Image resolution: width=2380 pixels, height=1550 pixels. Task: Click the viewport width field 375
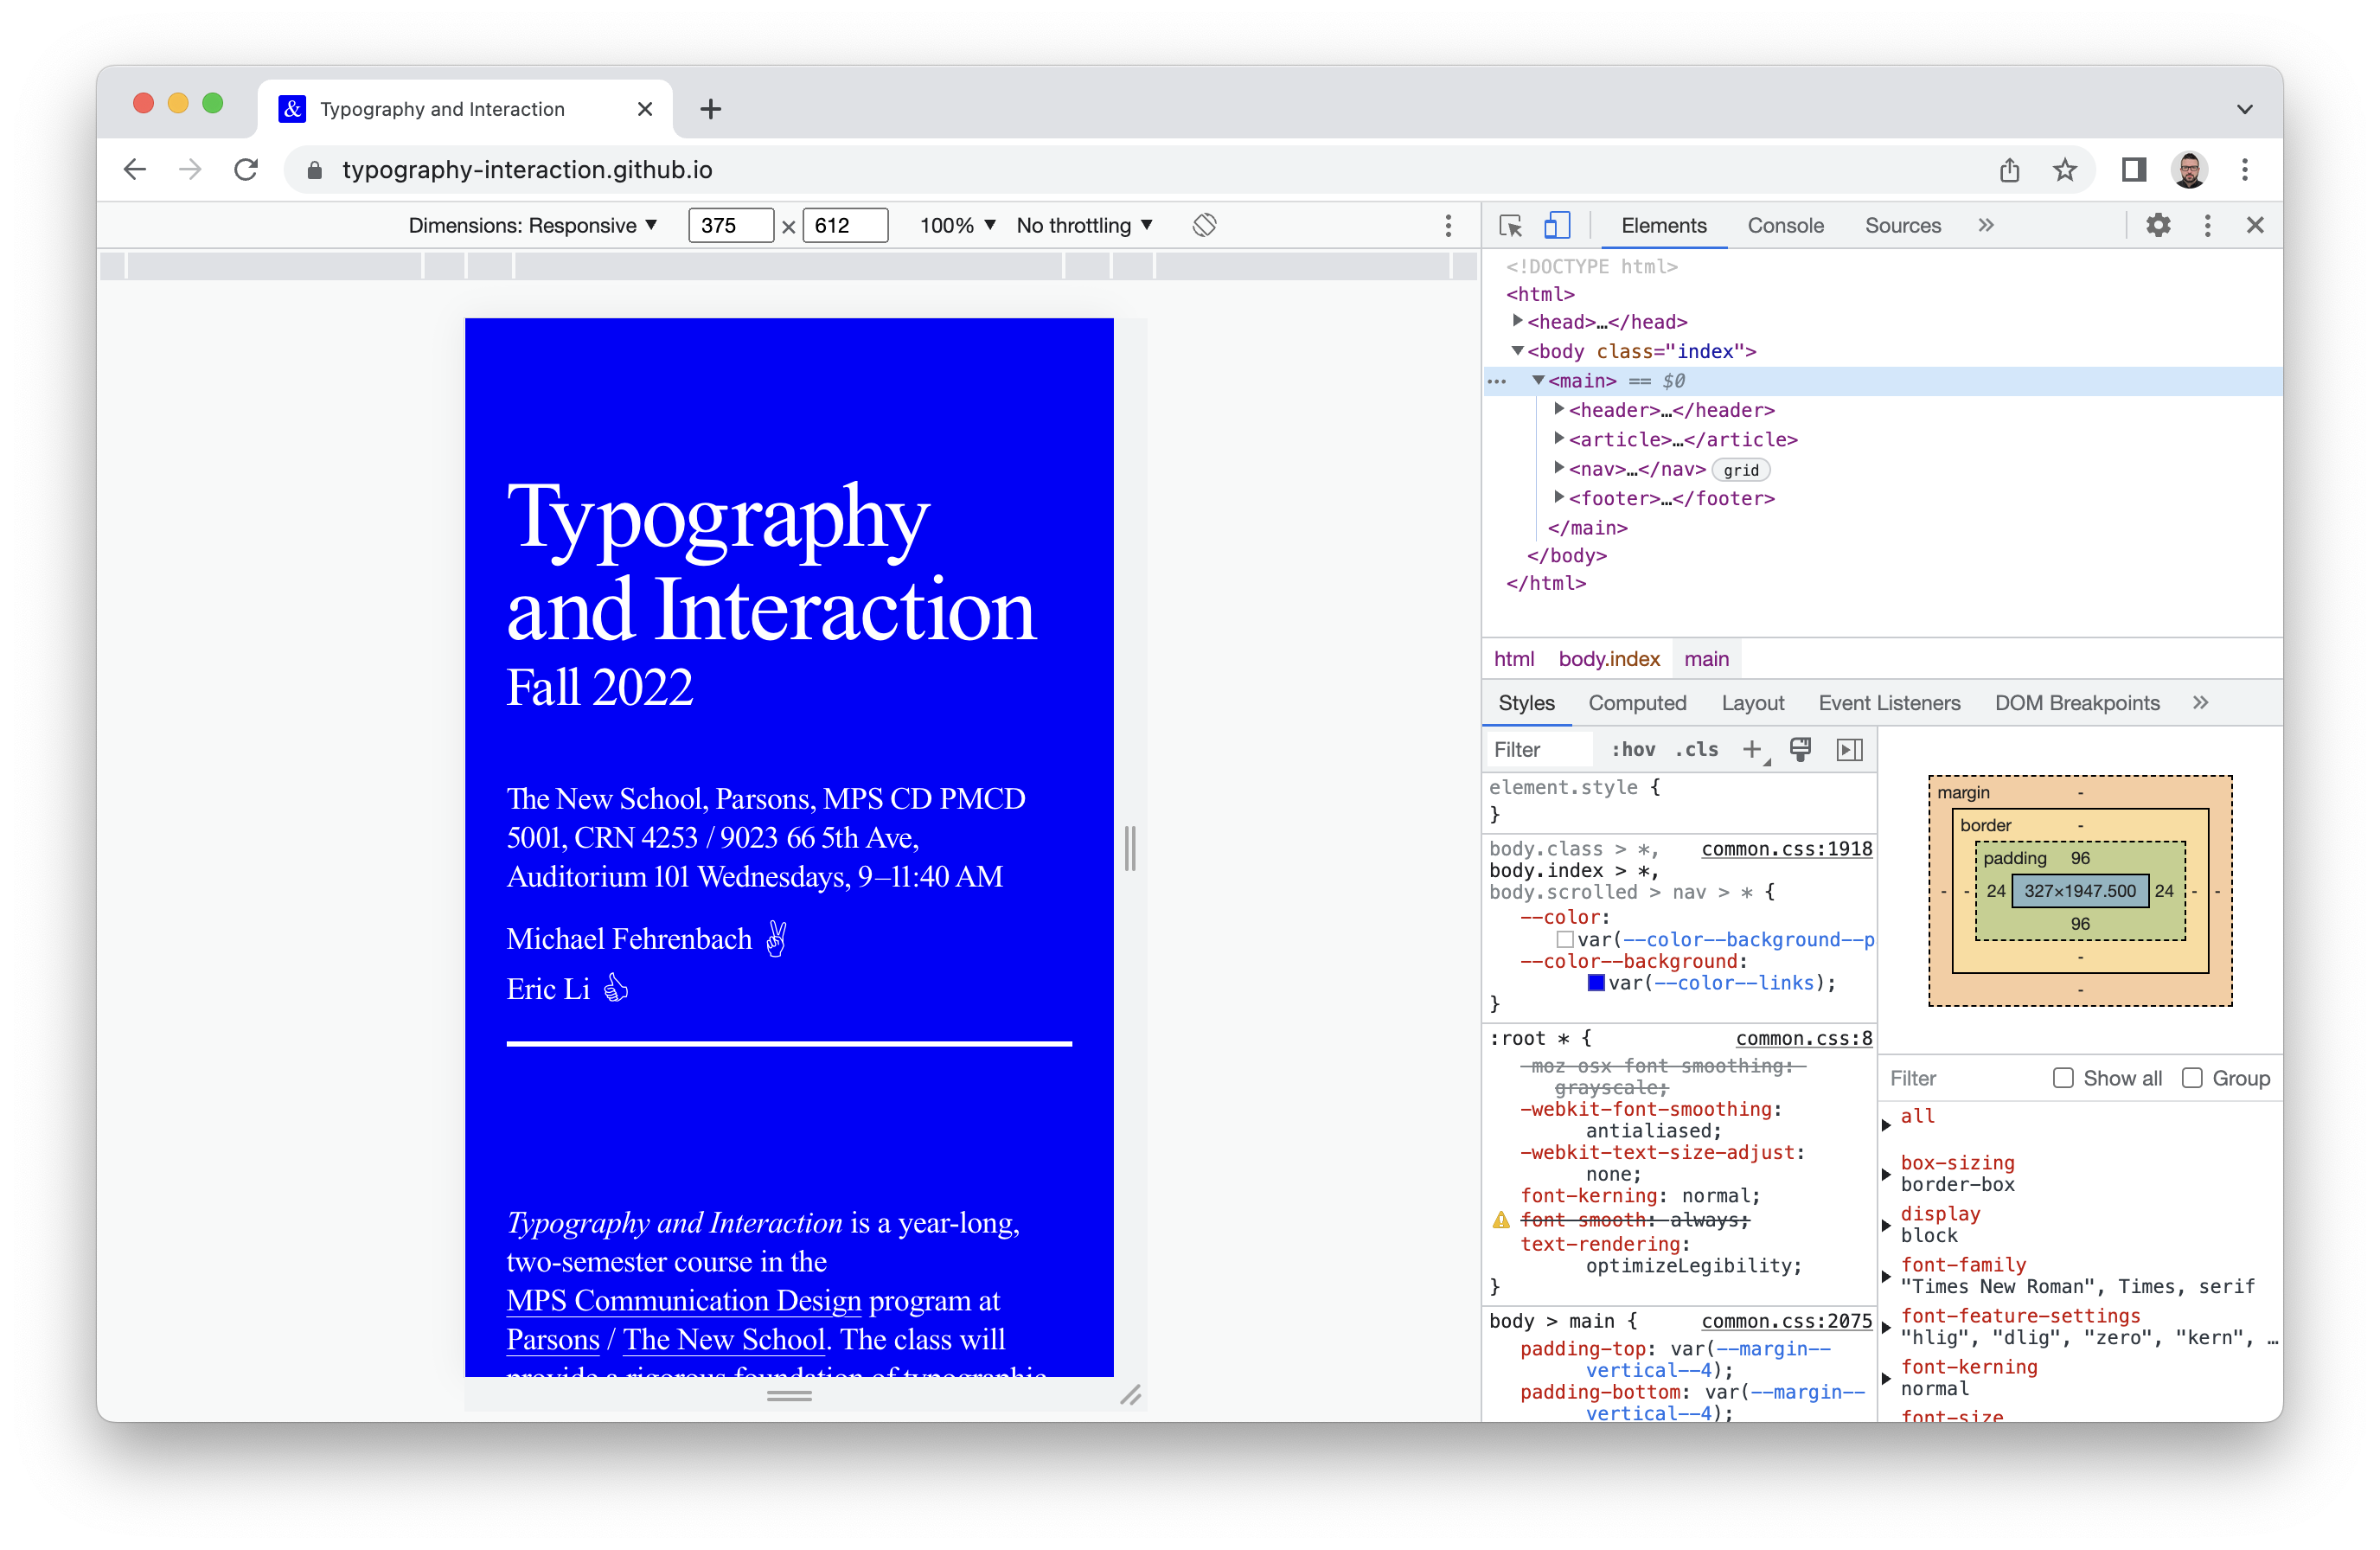pos(730,225)
